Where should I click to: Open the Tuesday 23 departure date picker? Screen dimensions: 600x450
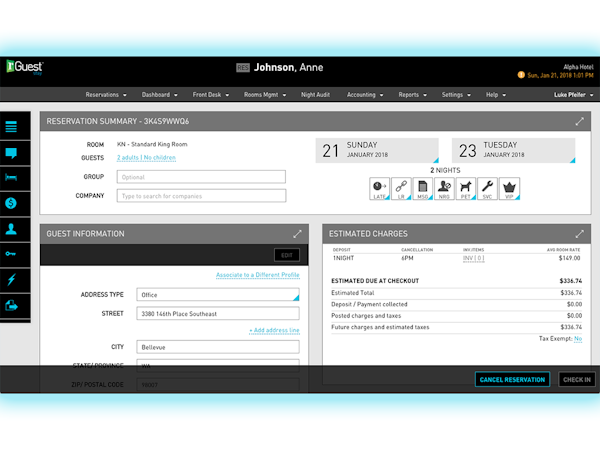(x=513, y=151)
